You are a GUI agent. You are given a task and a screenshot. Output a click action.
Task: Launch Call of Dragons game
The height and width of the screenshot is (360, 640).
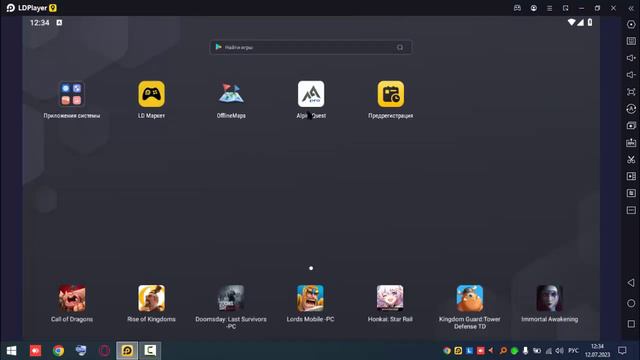72,298
